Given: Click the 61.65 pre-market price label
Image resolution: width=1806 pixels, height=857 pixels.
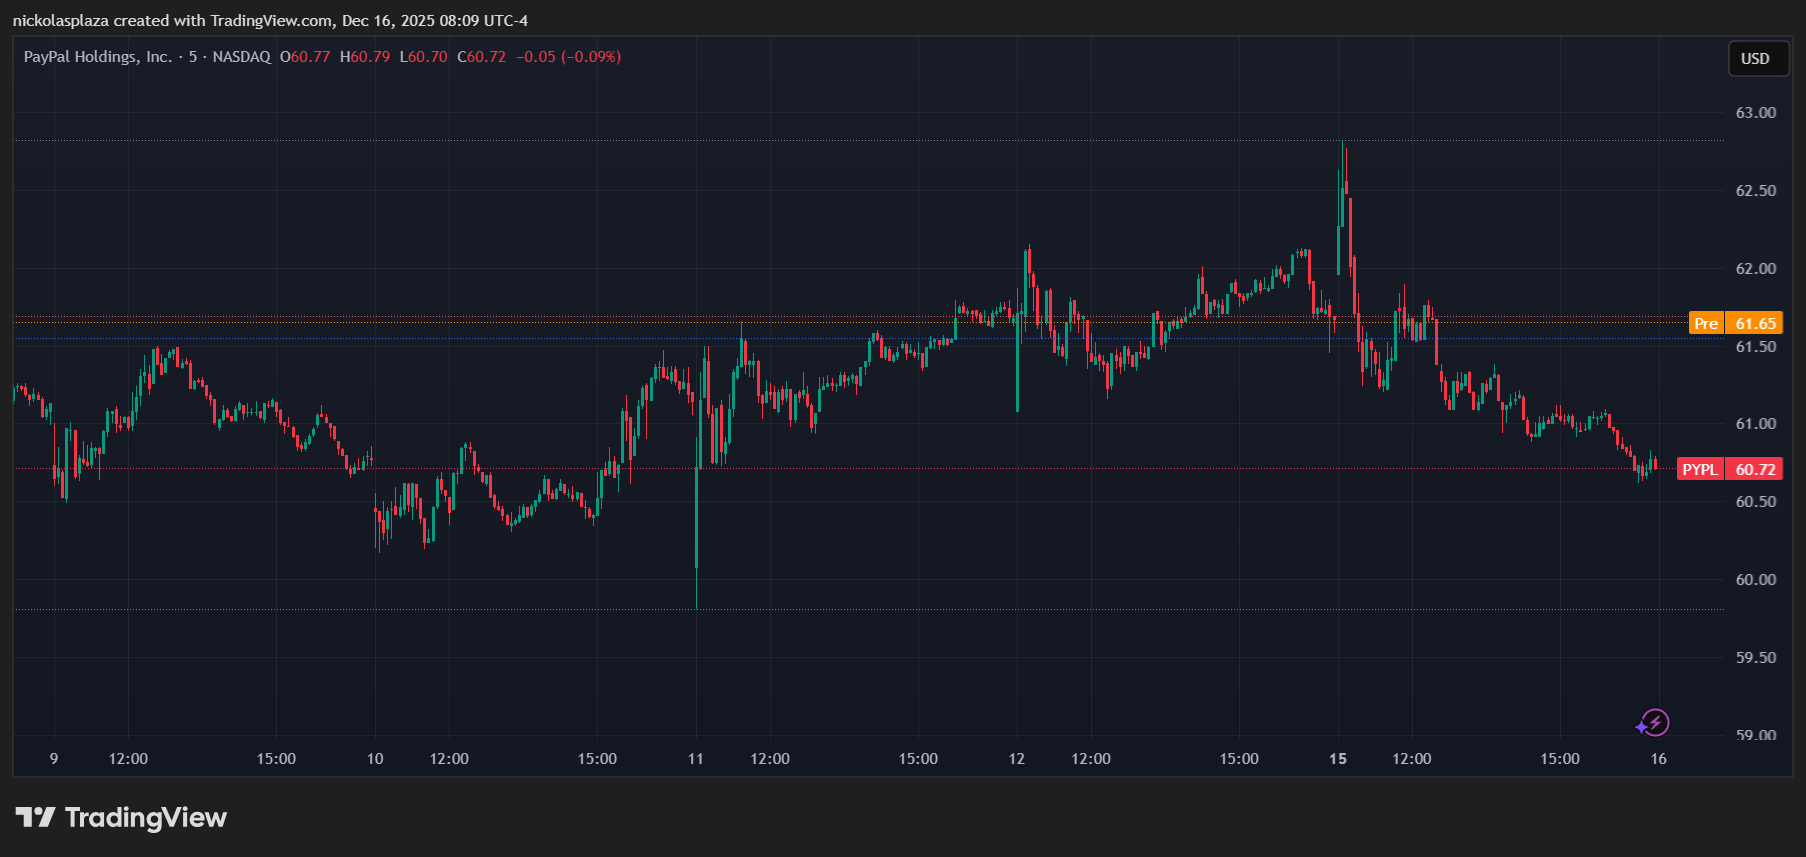Looking at the screenshot, I should (1755, 323).
